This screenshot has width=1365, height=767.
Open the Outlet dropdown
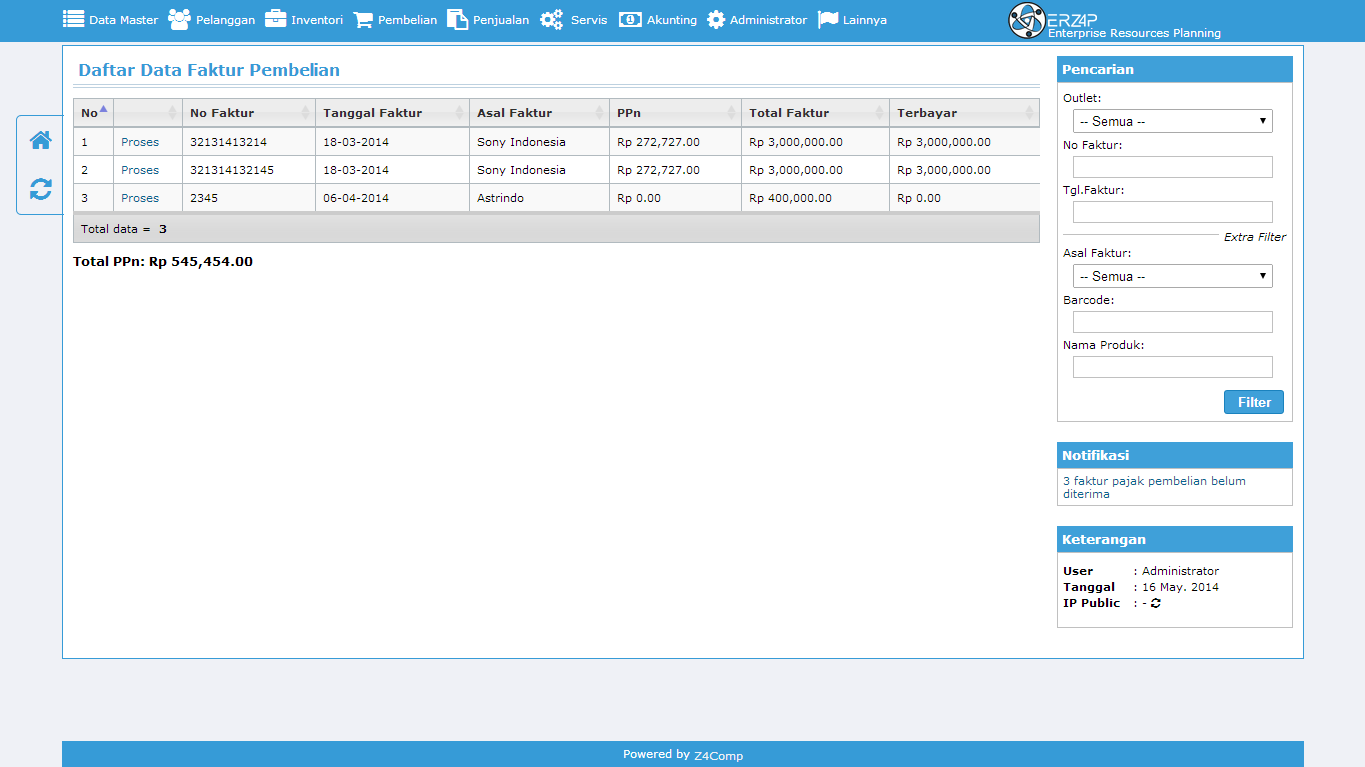point(1172,121)
